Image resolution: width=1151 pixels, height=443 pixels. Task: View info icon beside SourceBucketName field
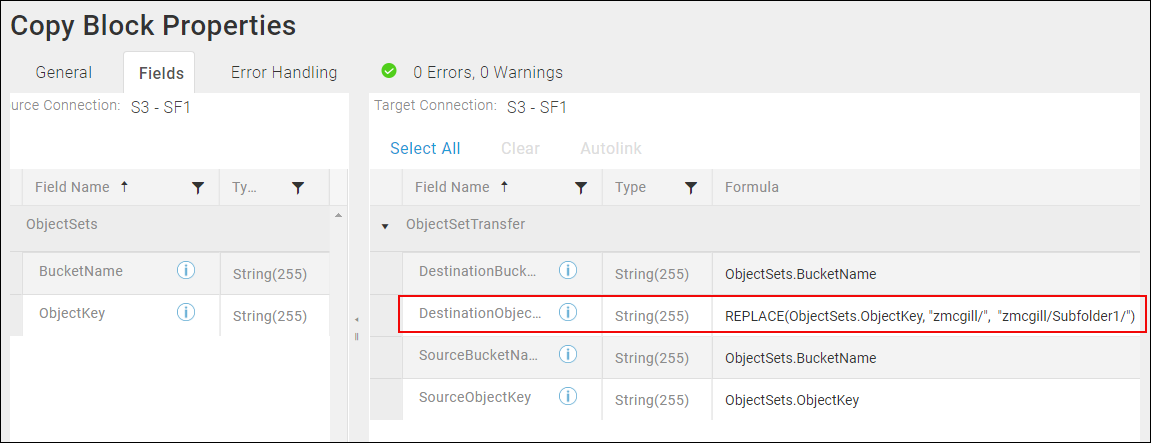click(x=567, y=355)
